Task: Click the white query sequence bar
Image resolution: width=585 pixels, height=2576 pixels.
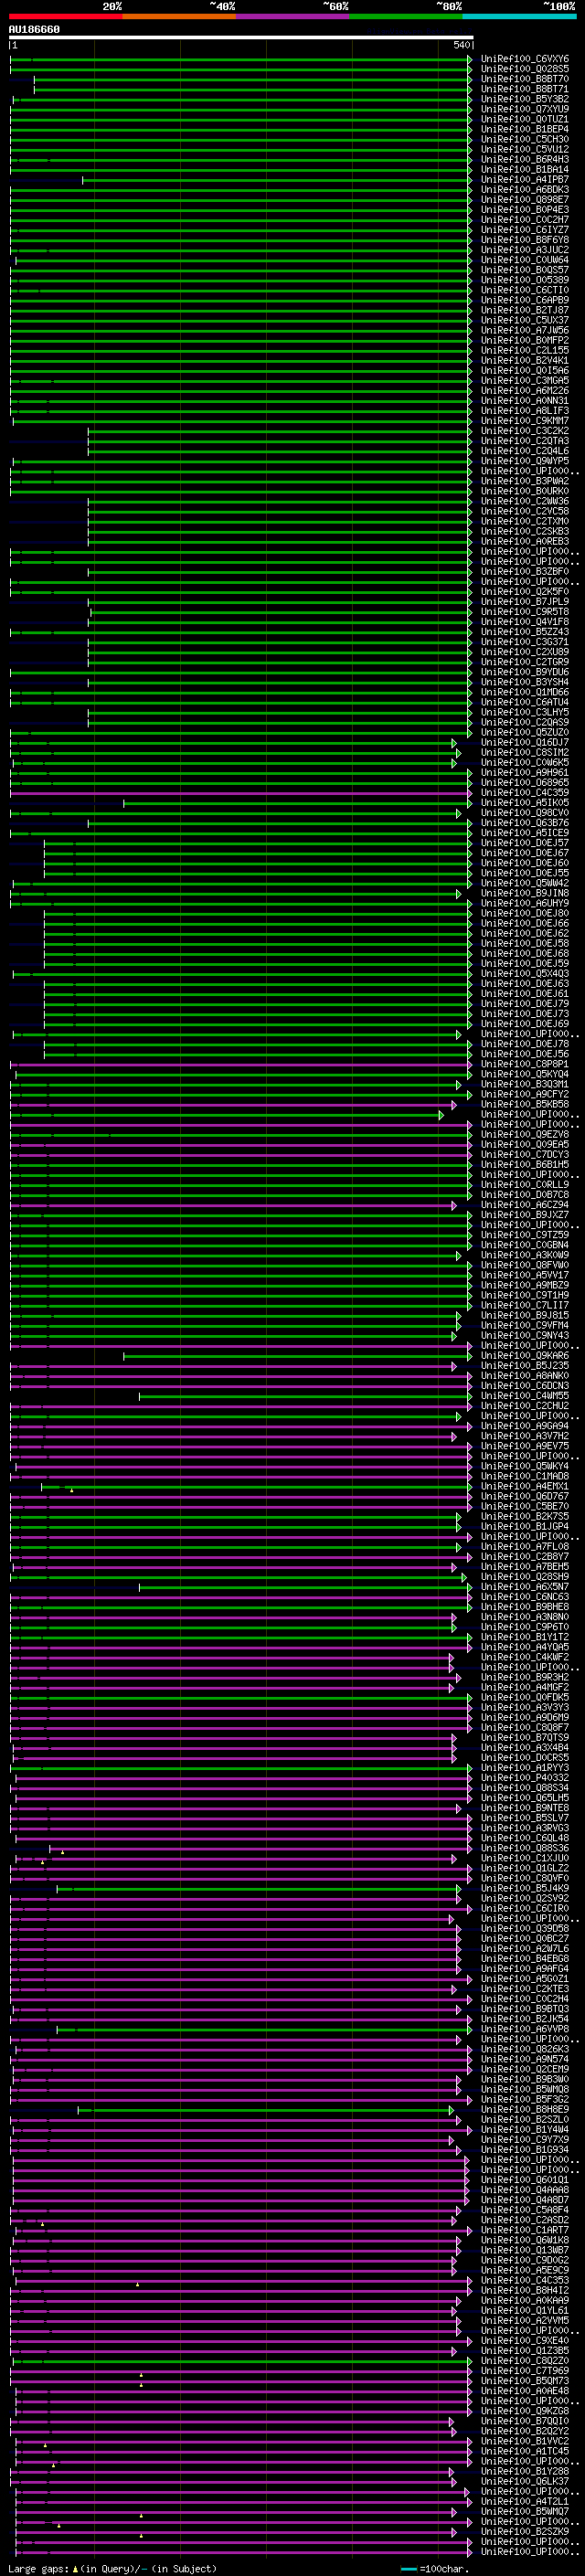Action: point(241,37)
